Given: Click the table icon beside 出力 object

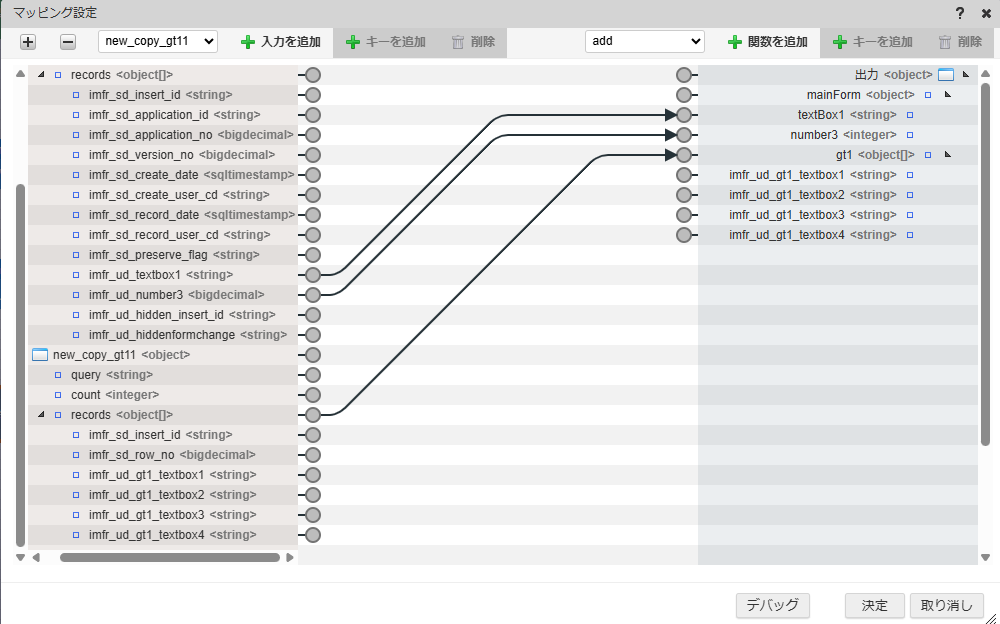Looking at the screenshot, I should [x=946, y=75].
